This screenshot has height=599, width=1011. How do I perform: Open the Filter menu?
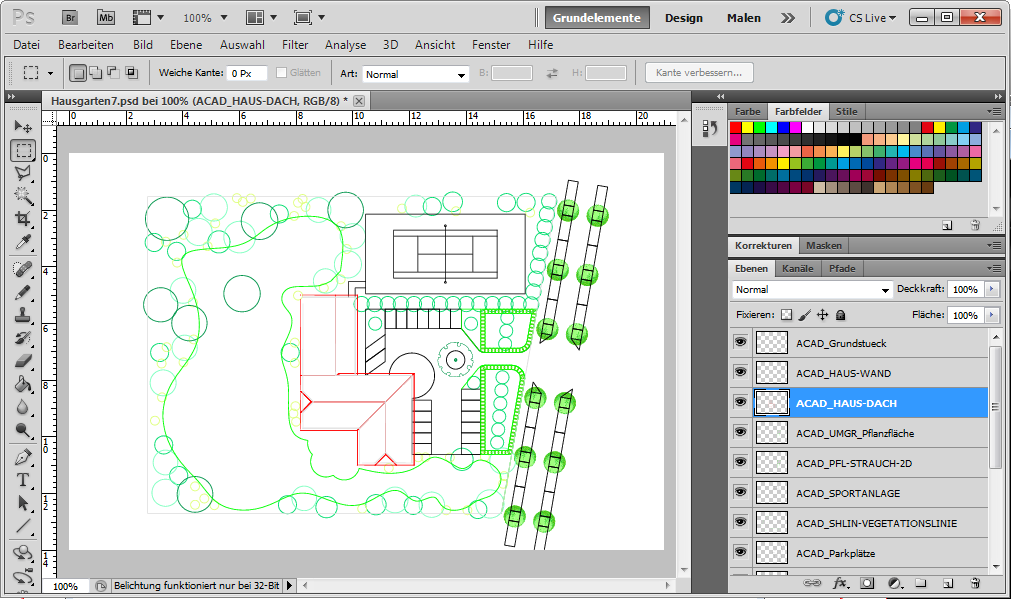[295, 45]
